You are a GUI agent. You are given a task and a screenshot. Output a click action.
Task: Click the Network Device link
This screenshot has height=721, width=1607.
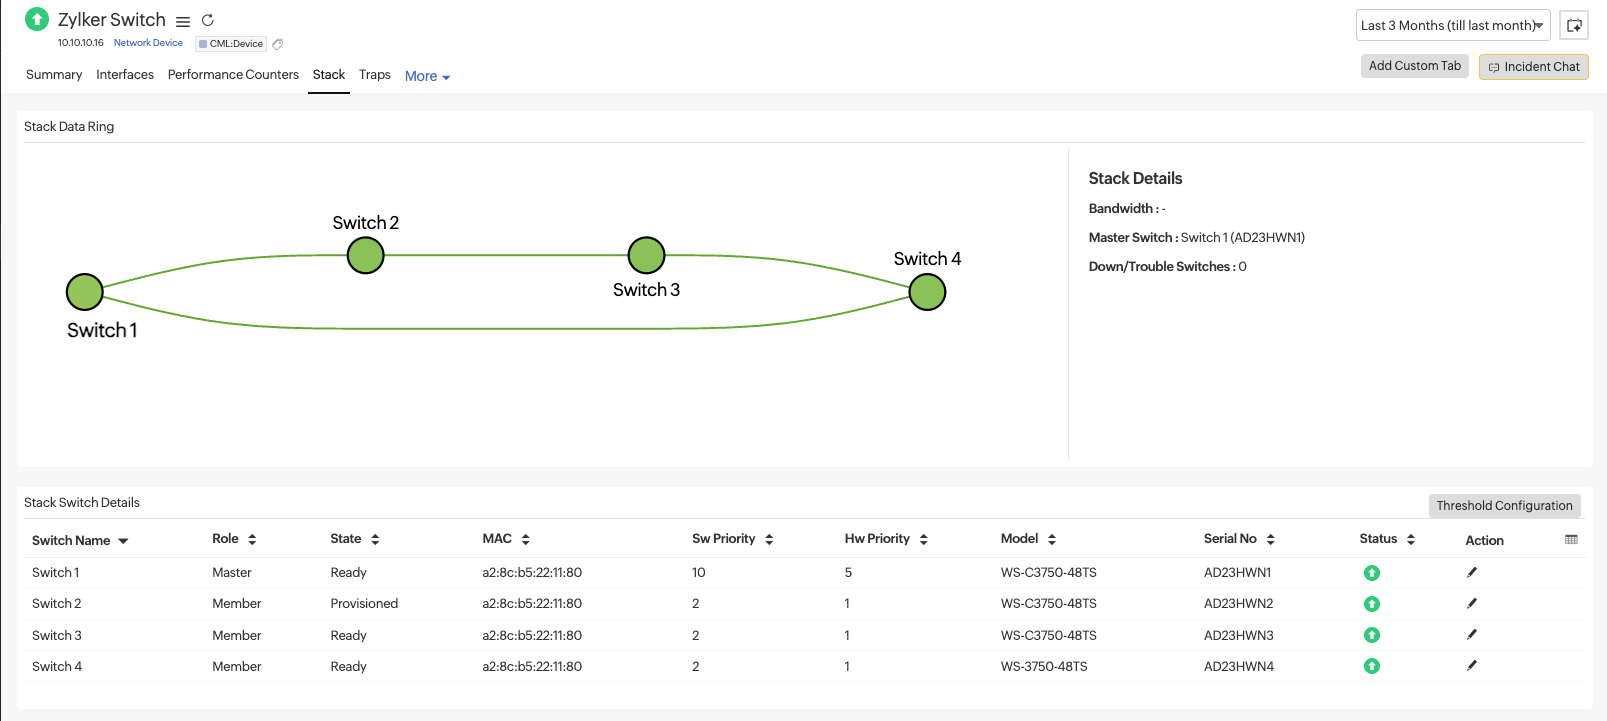tap(148, 43)
